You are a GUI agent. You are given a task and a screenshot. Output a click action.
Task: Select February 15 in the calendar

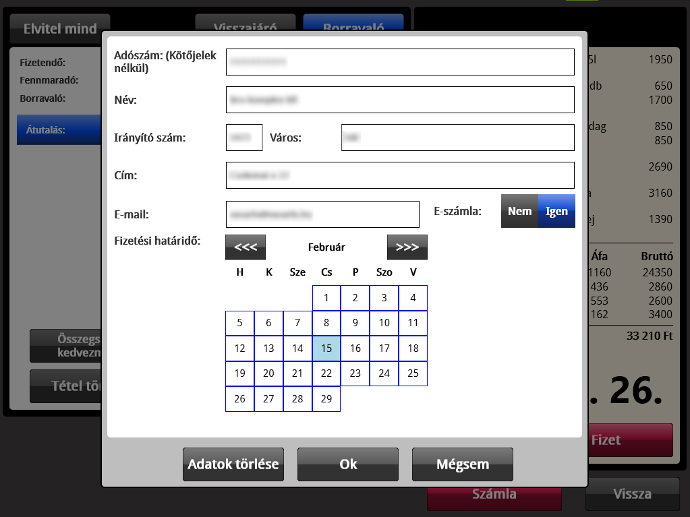pos(326,348)
